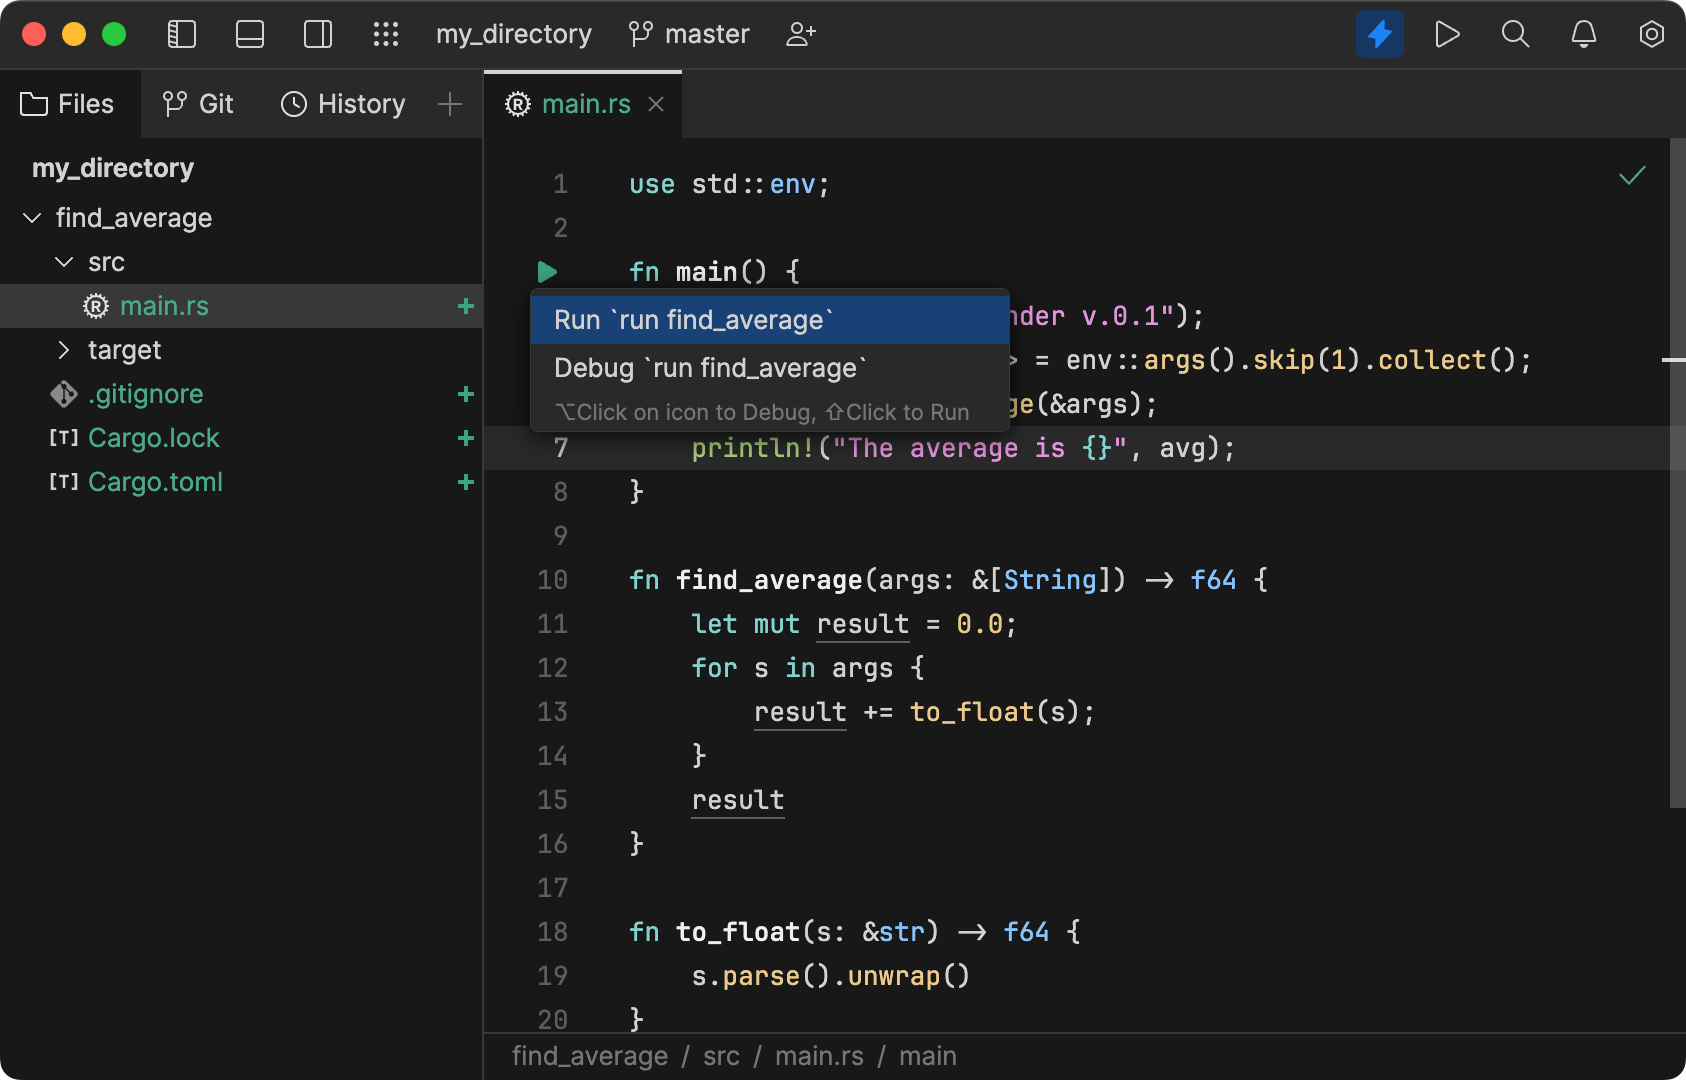Open the search panel
1686x1080 pixels.
[x=1514, y=33]
